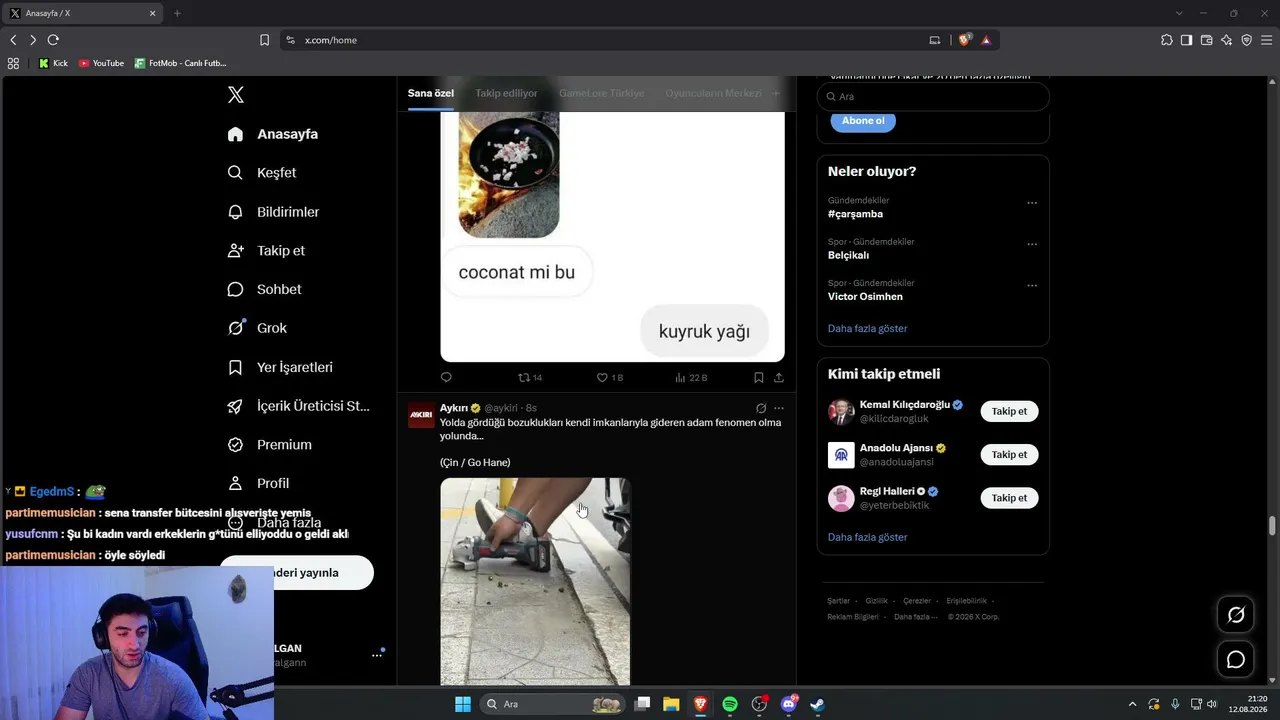The image size is (1280, 720).
Task: Click the X search Ara field
Action: point(933,97)
